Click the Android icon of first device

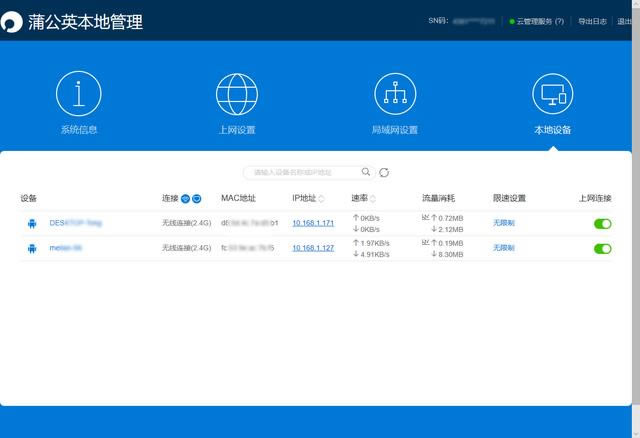coord(31,223)
